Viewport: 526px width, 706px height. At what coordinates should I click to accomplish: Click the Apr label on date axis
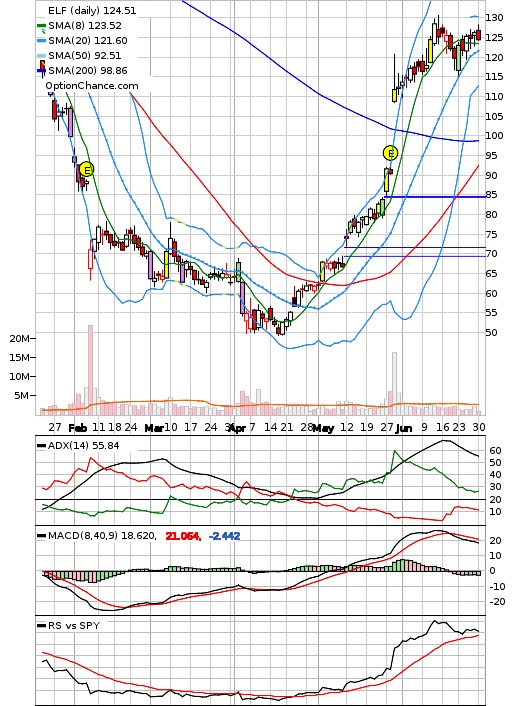[237, 428]
